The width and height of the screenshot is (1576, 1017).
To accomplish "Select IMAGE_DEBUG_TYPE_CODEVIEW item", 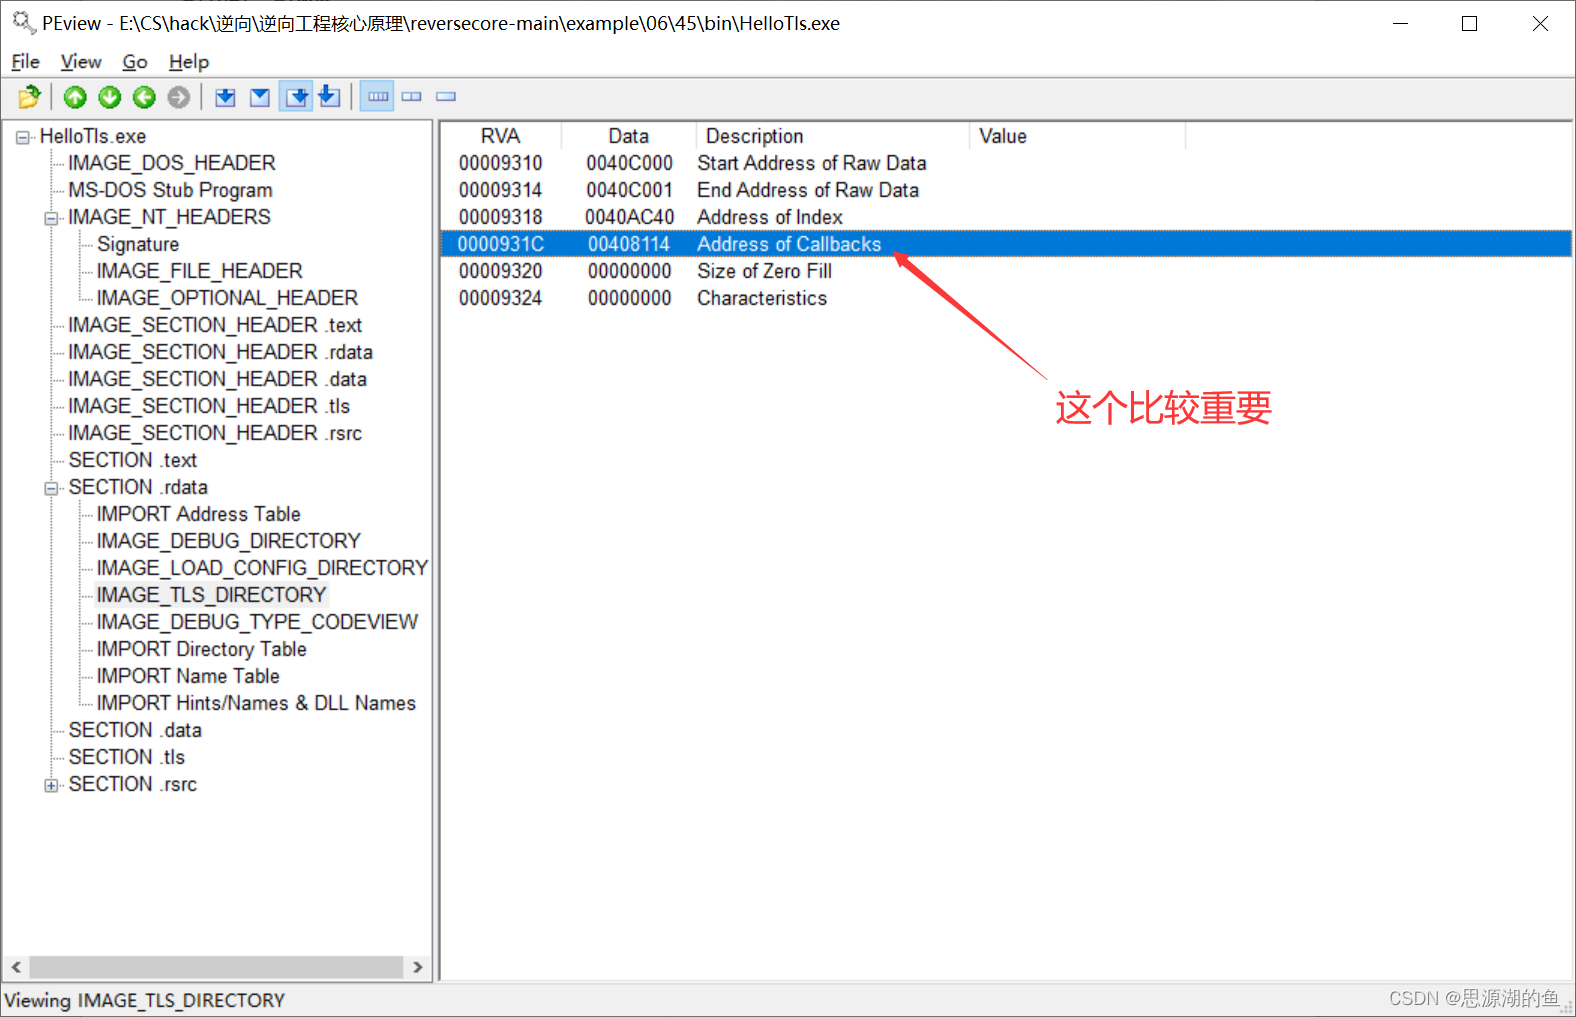I will click(257, 622).
